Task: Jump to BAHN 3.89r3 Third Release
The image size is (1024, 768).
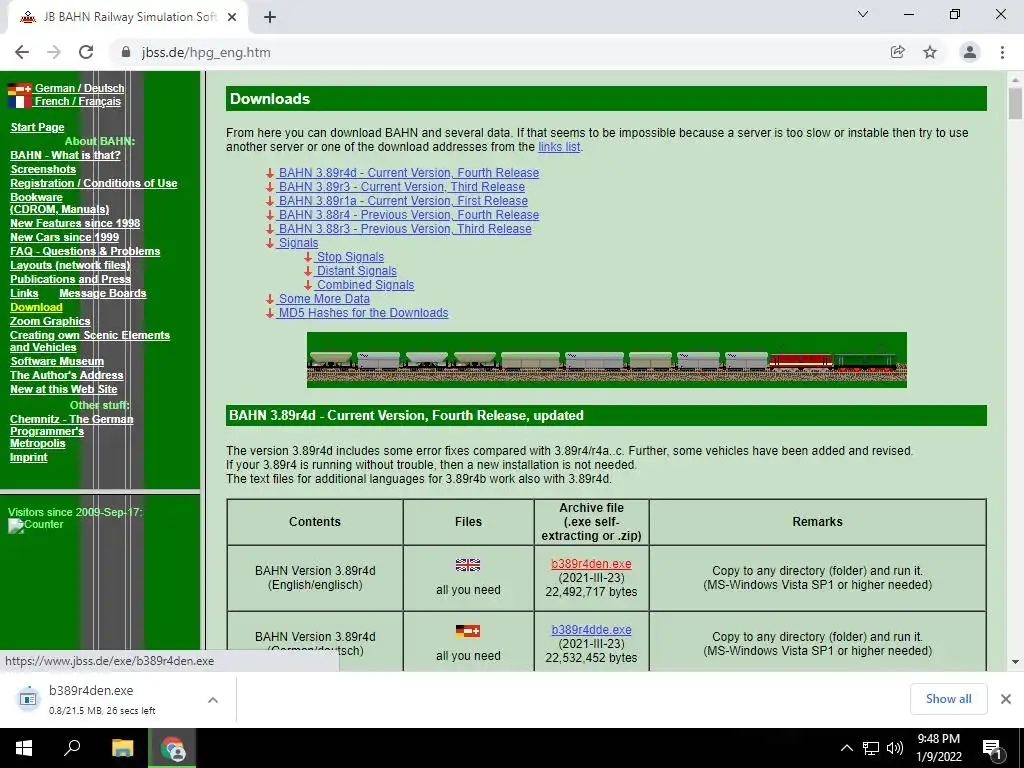Action: coord(401,187)
